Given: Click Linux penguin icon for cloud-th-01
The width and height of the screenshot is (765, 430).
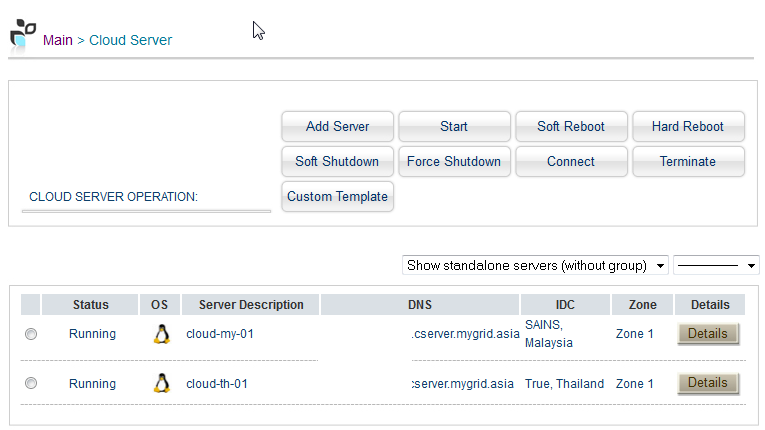Looking at the screenshot, I should [161, 383].
